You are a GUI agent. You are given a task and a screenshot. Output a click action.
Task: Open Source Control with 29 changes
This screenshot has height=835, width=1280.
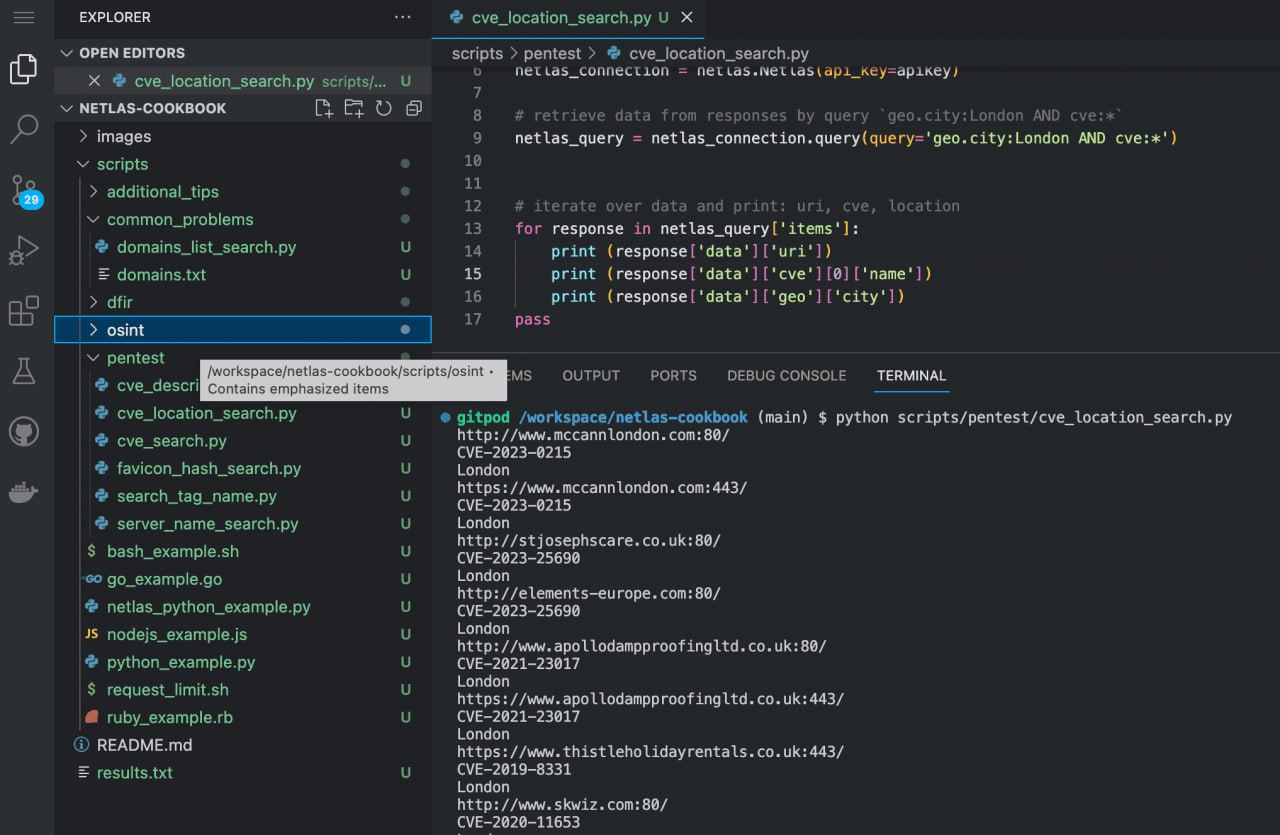(24, 190)
